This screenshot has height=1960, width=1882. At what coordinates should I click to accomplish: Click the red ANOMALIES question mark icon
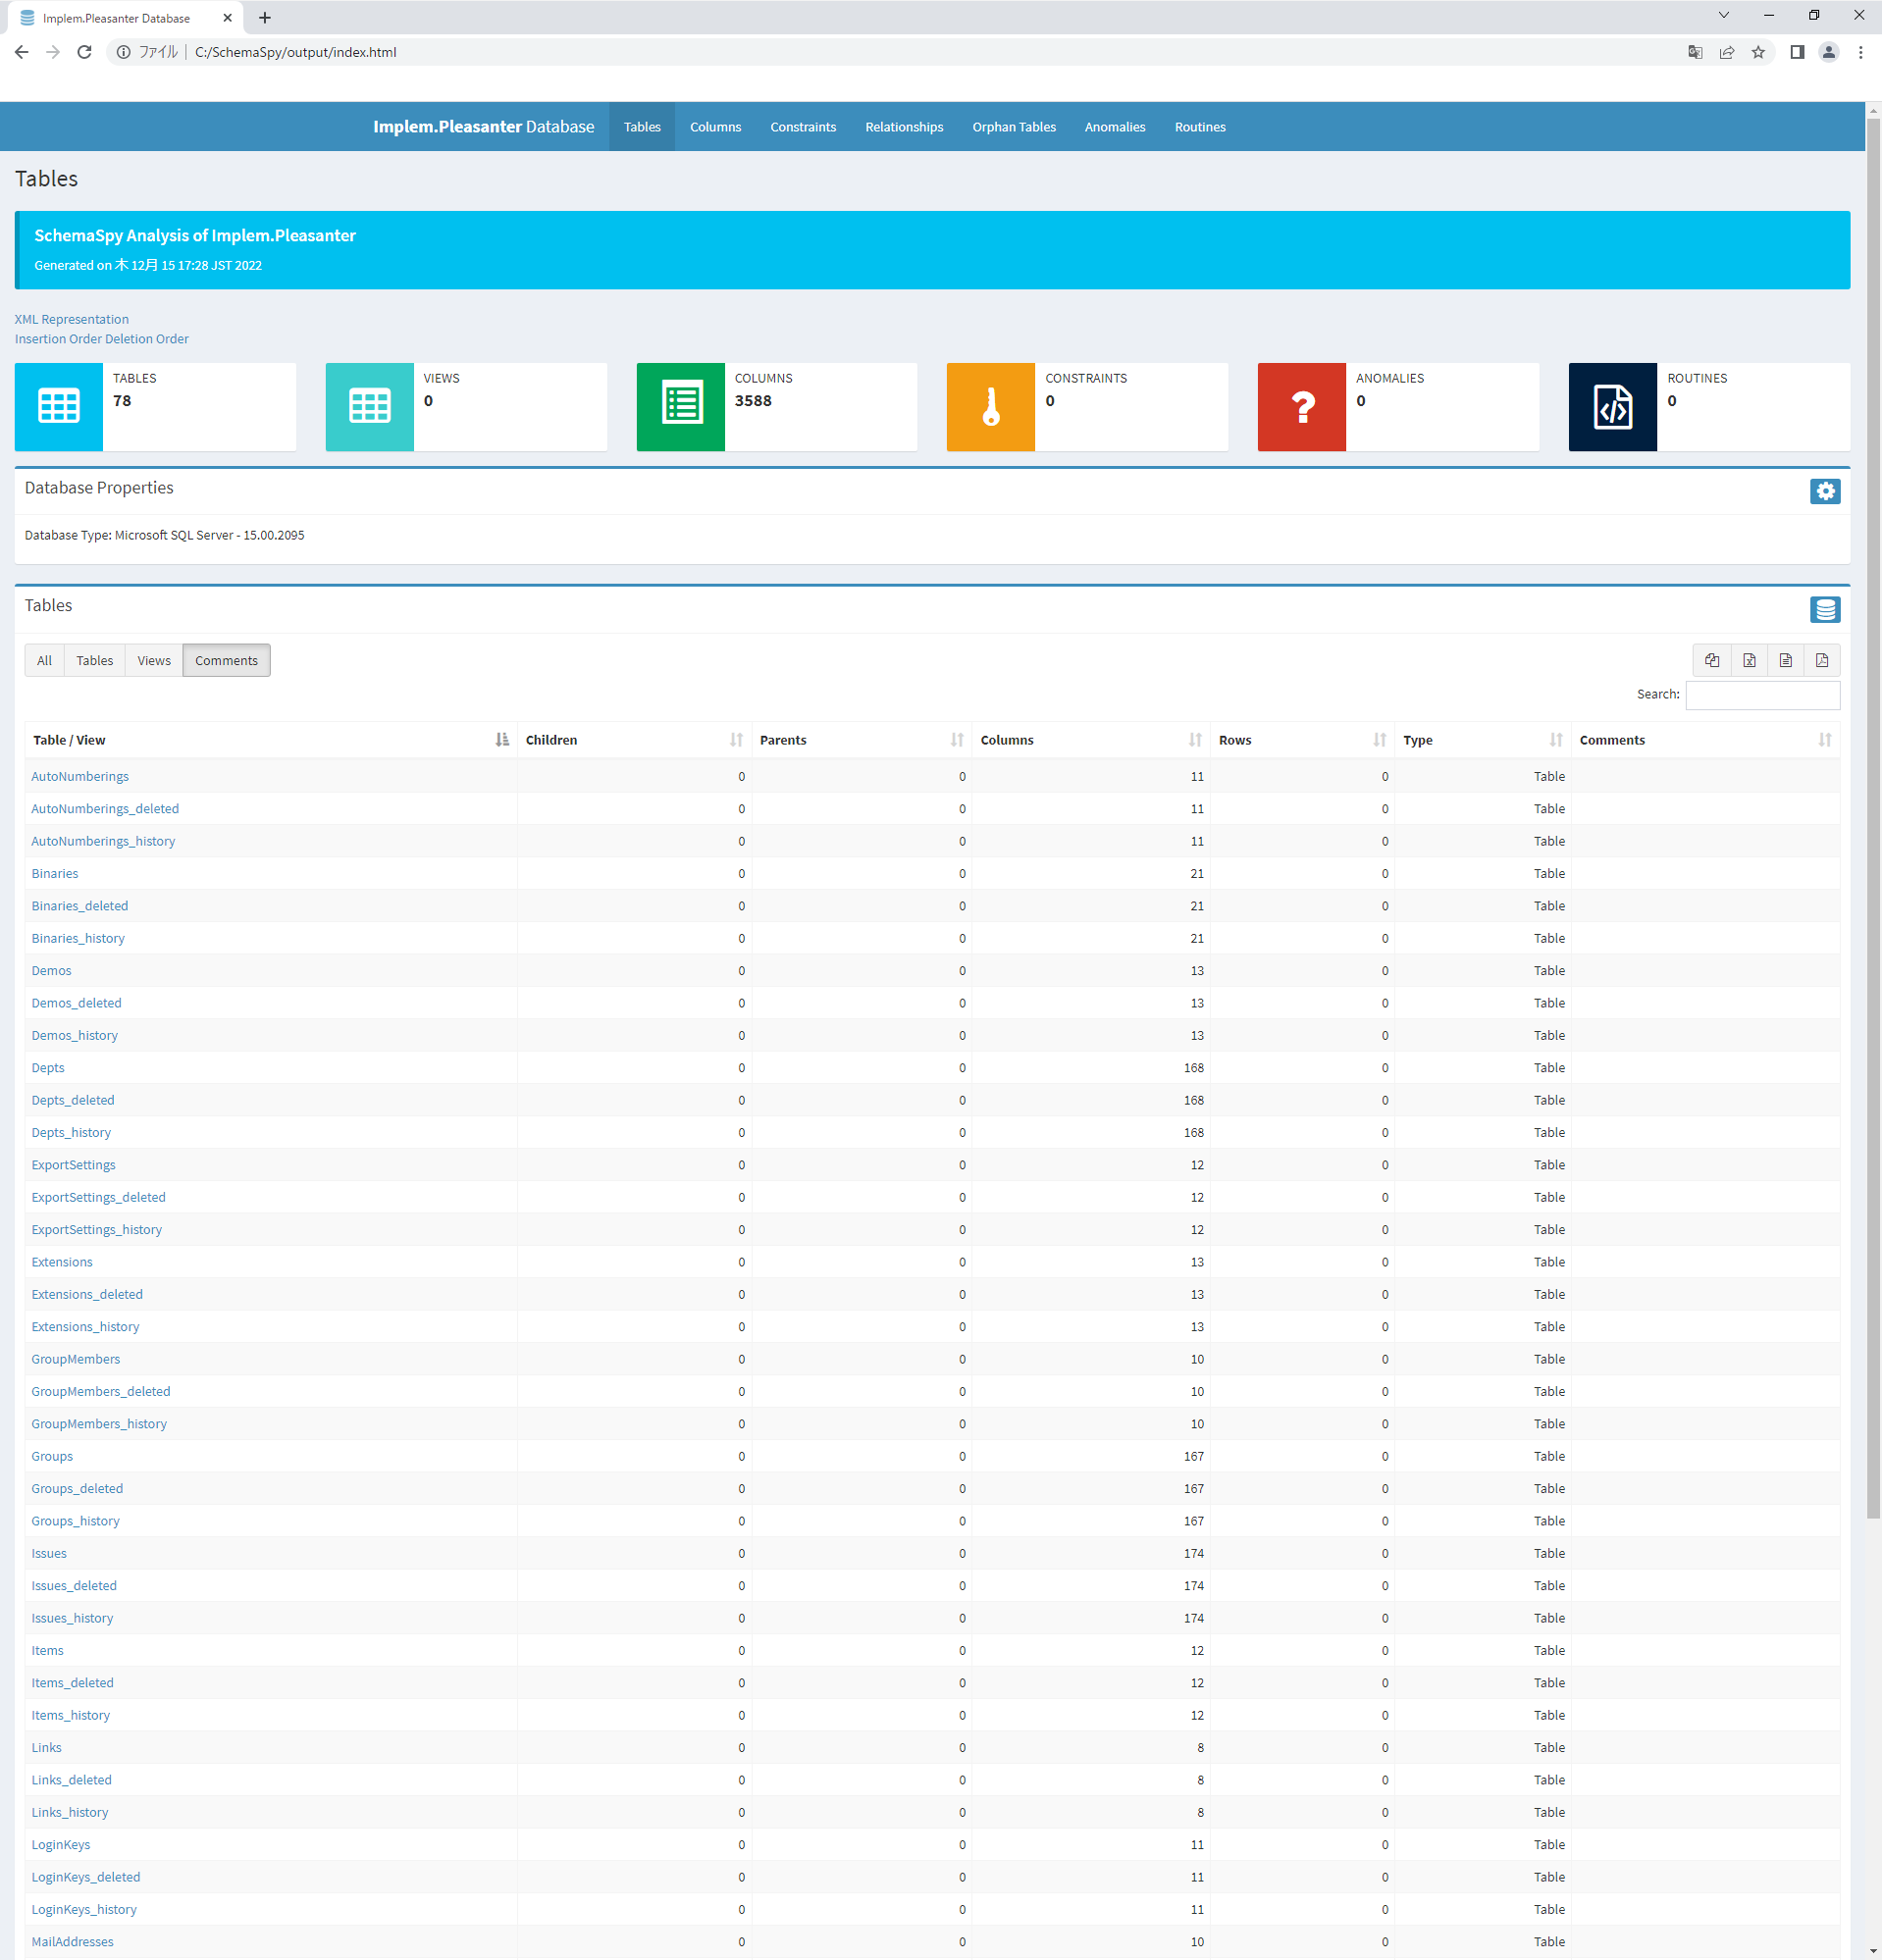[1302, 406]
